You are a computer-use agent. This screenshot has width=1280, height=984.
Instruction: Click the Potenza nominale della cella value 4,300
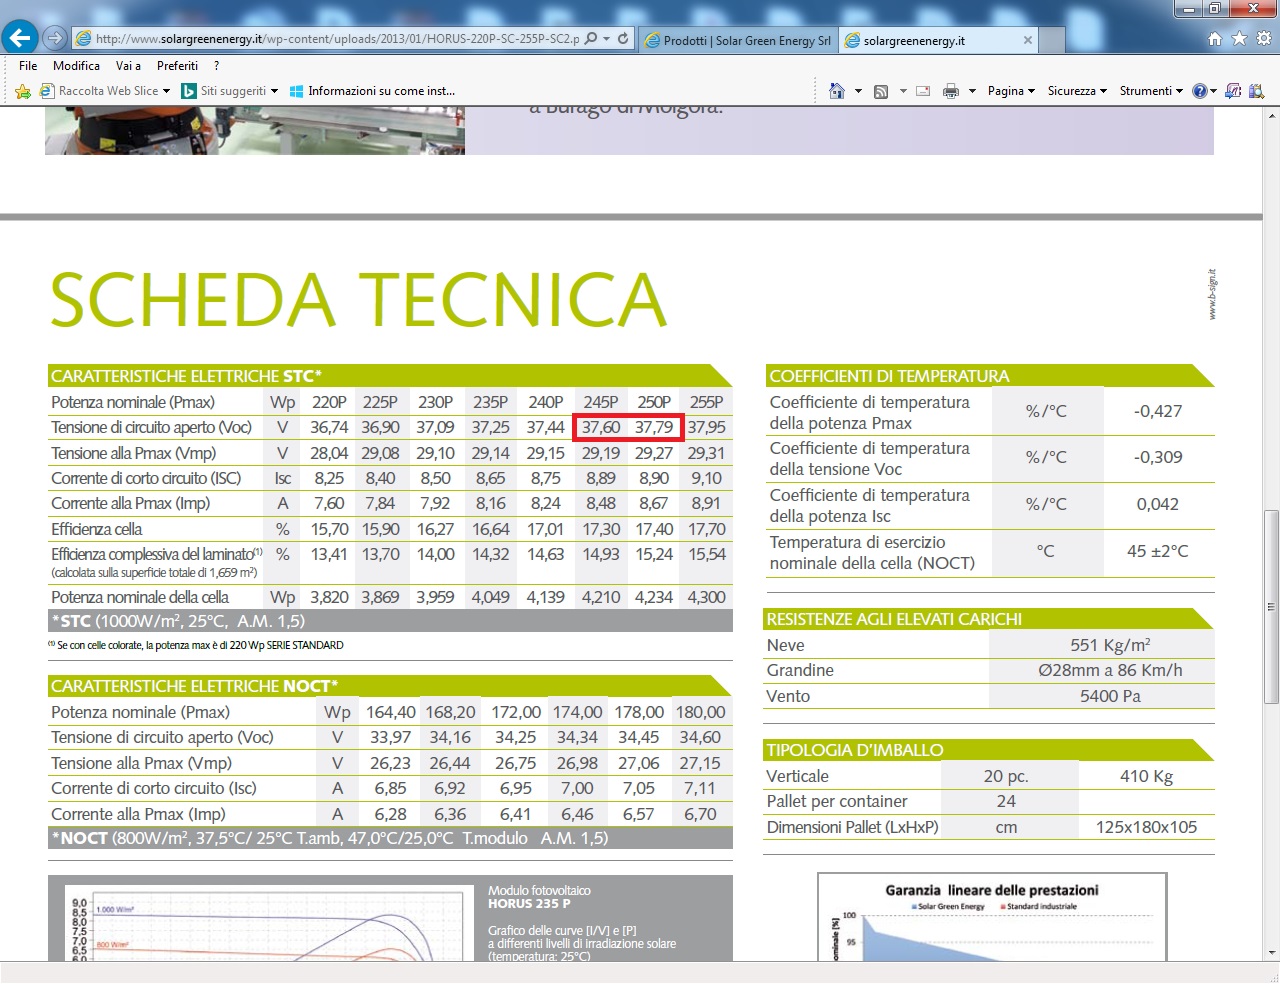point(706,597)
